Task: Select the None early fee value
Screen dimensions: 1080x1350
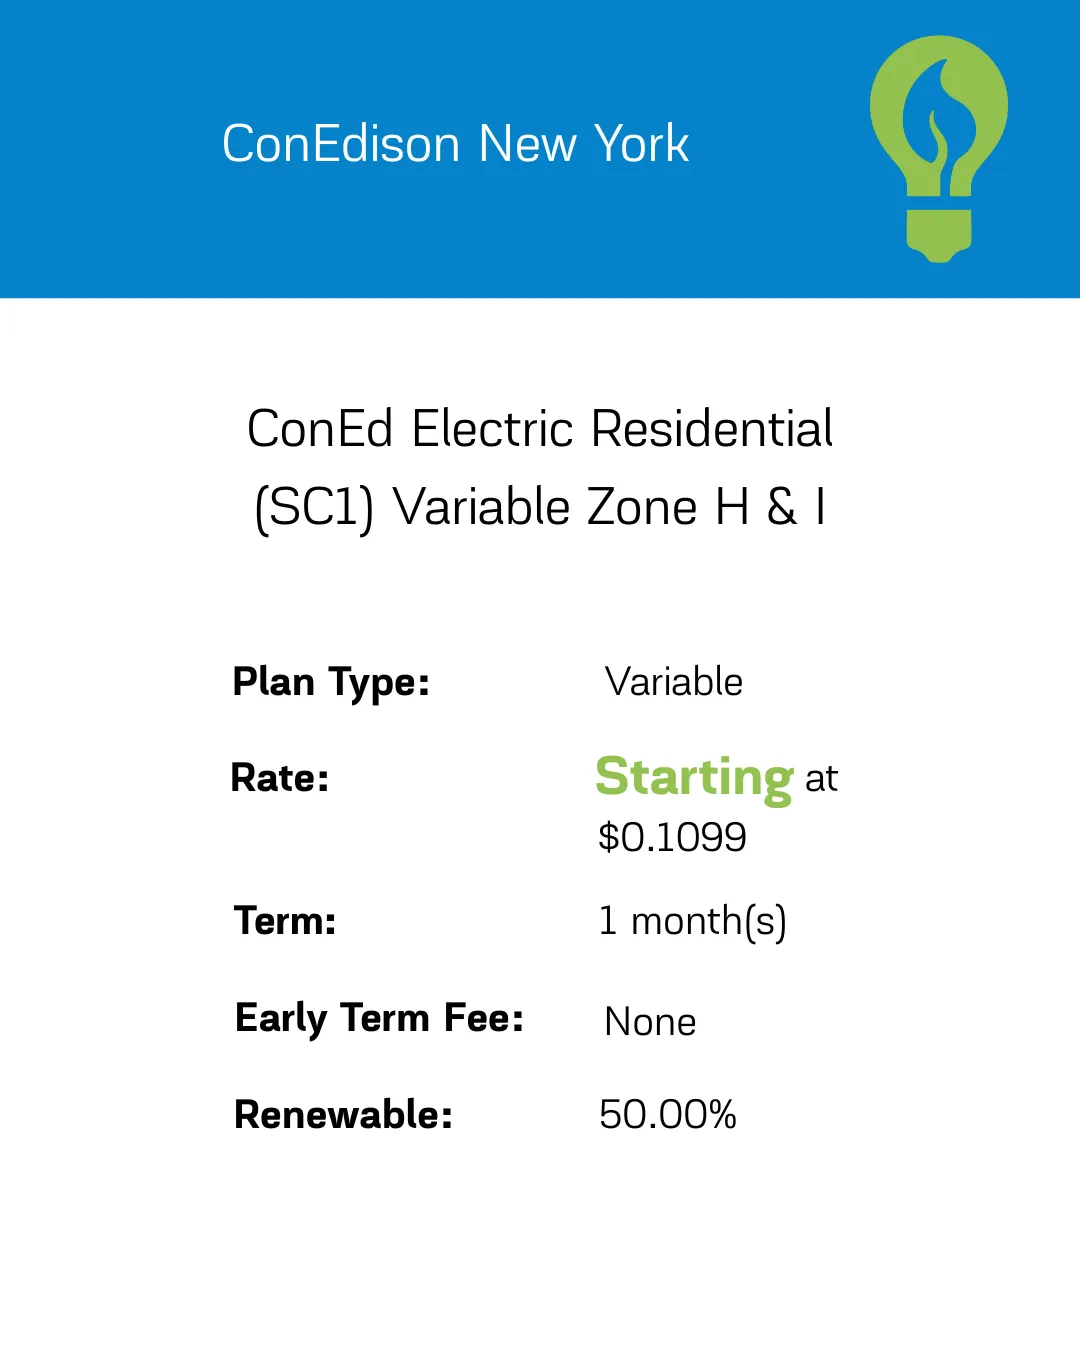Action: pos(650,1022)
